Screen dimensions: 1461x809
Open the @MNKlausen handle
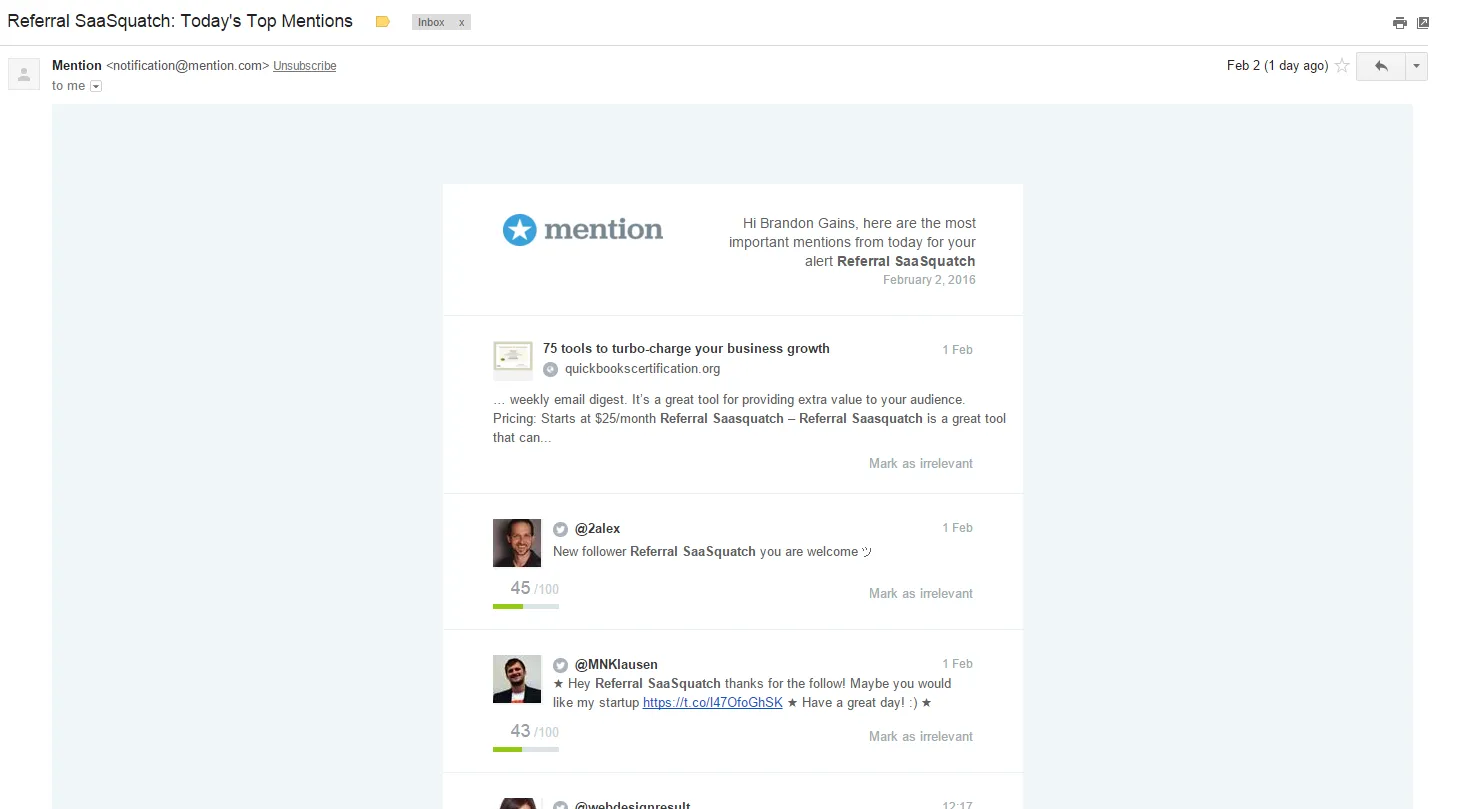616,665
